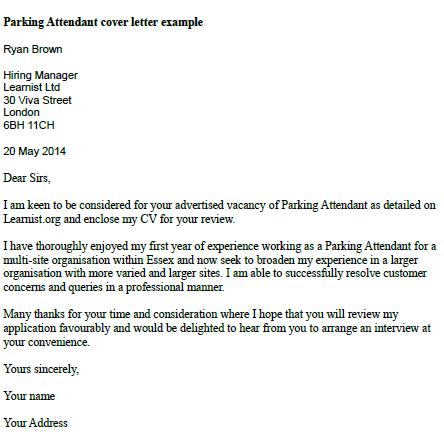444x437 pixels.
Task: Click the postcode '6BH 11CH'
Action: point(29,125)
